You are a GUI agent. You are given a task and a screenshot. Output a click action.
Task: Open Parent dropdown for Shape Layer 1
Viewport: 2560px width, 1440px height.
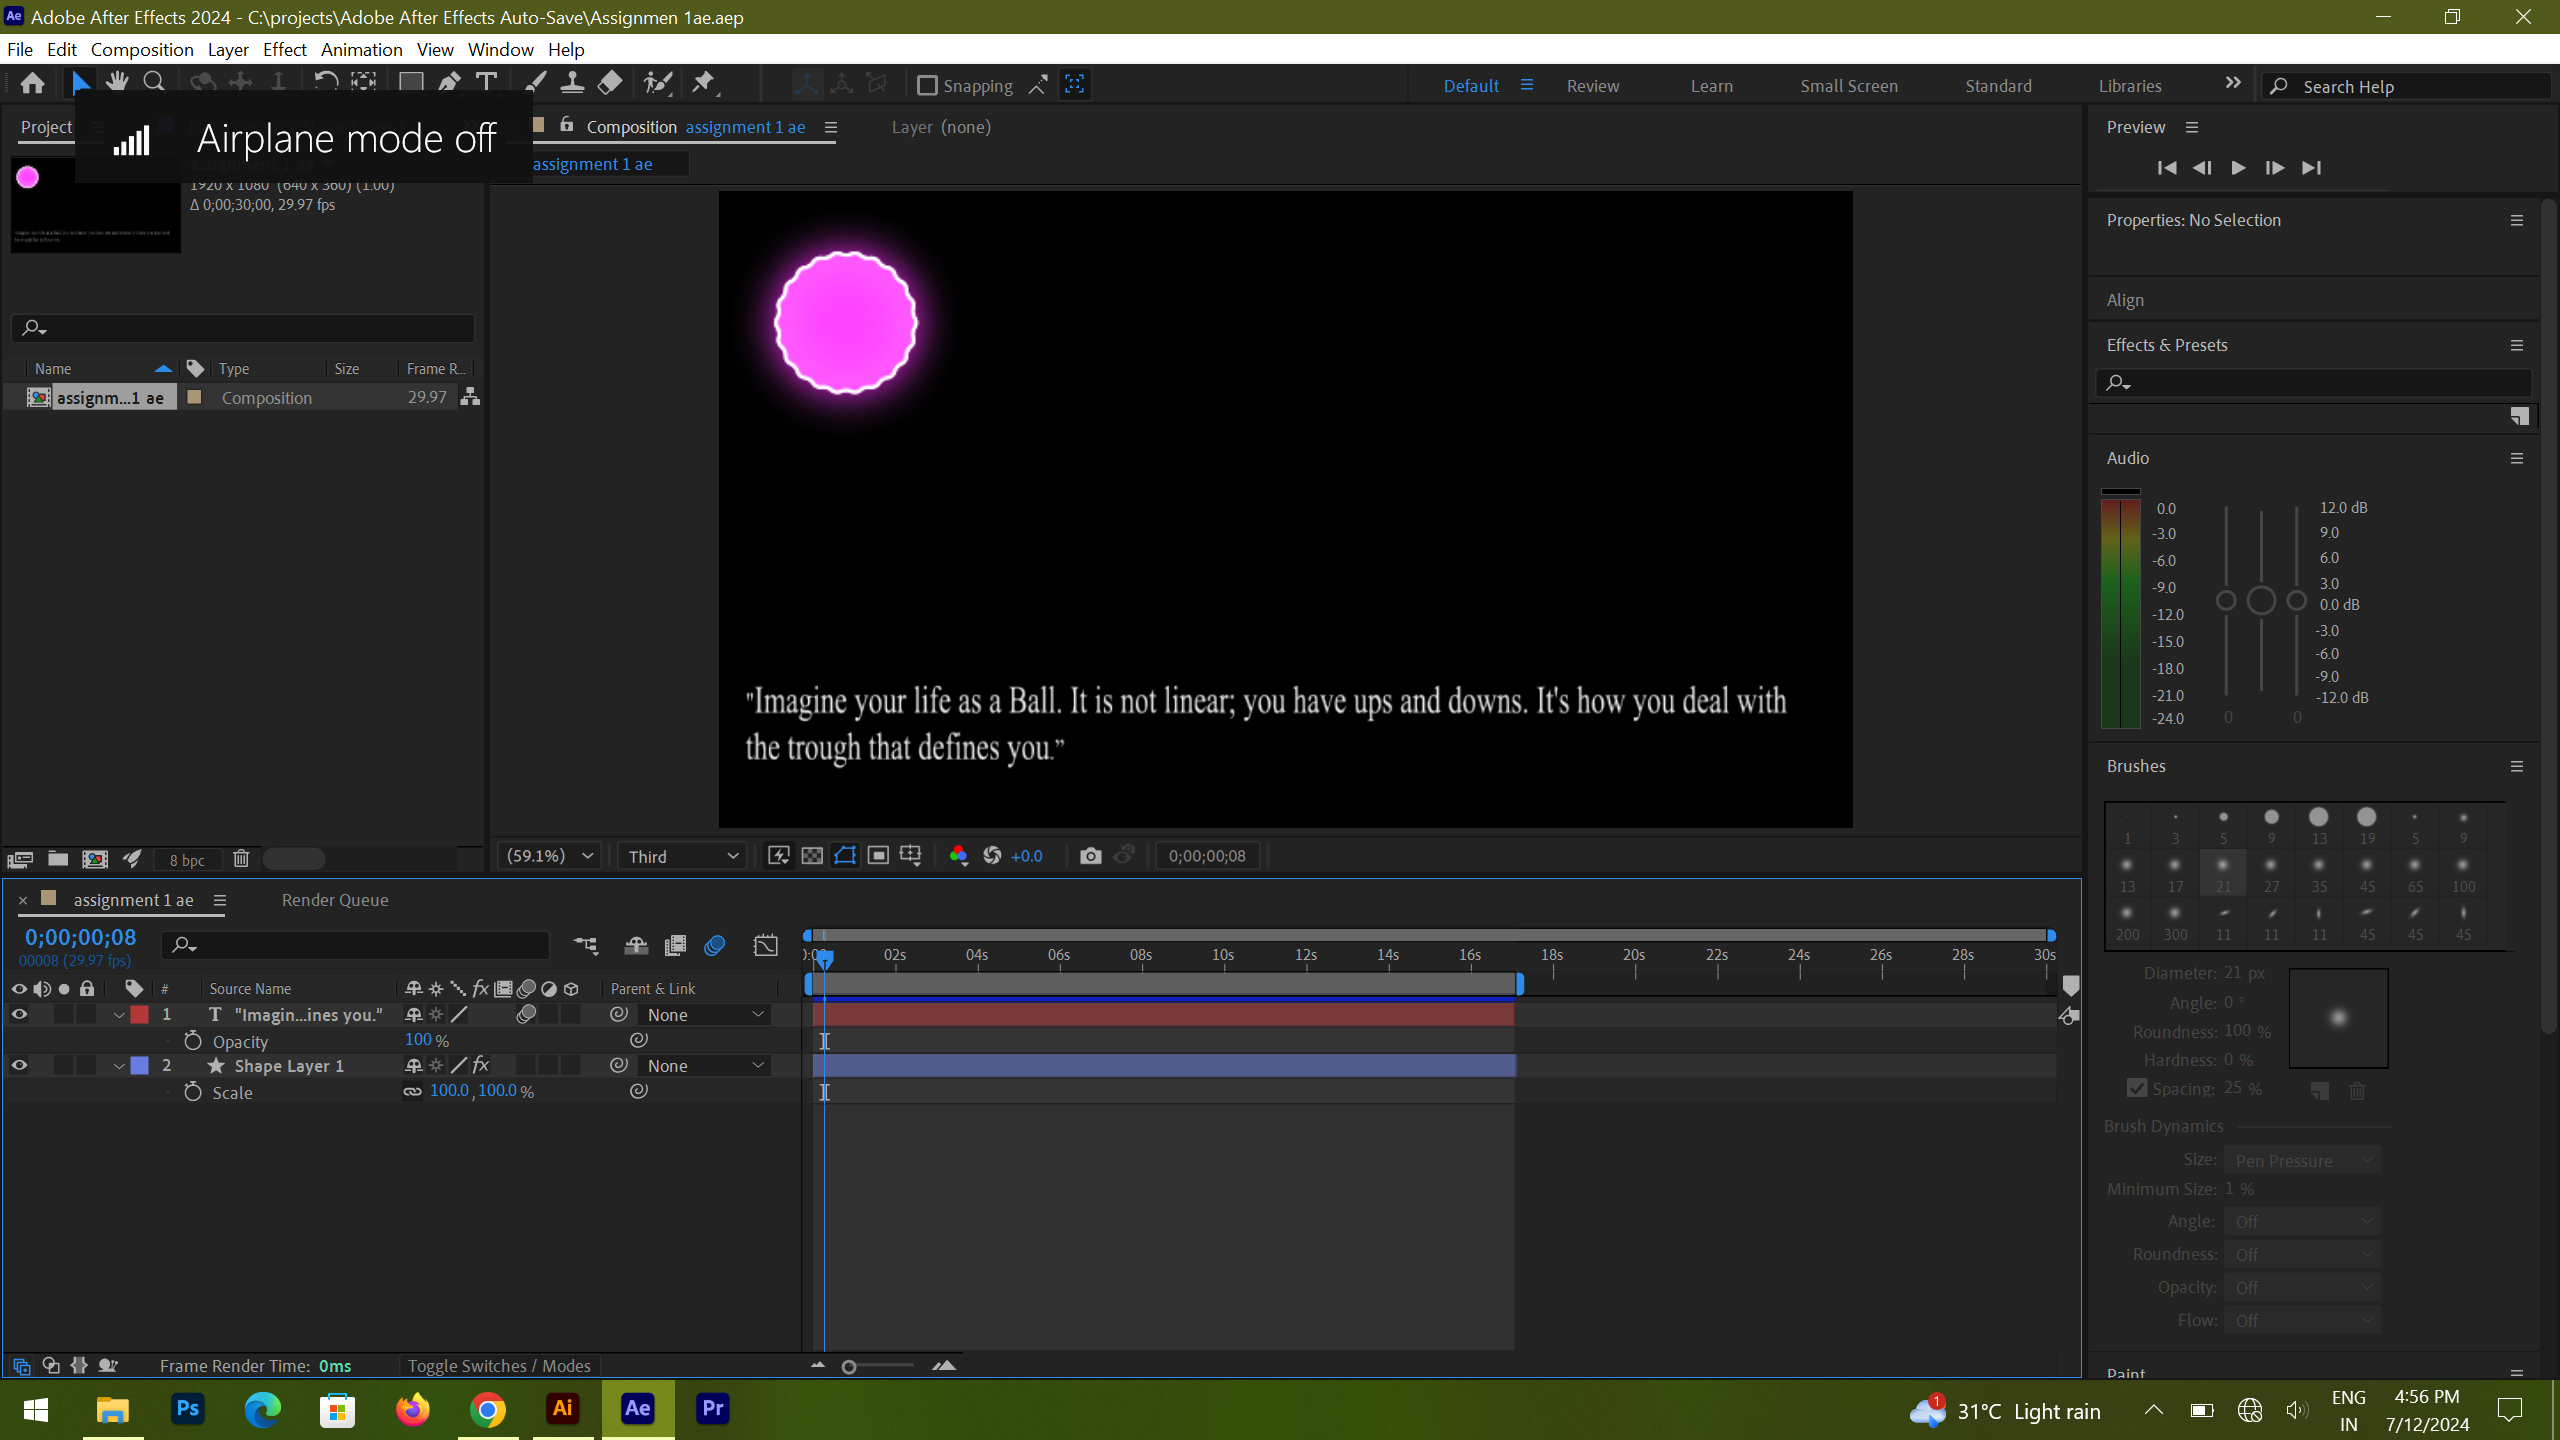pyautogui.click(x=705, y=1066)
